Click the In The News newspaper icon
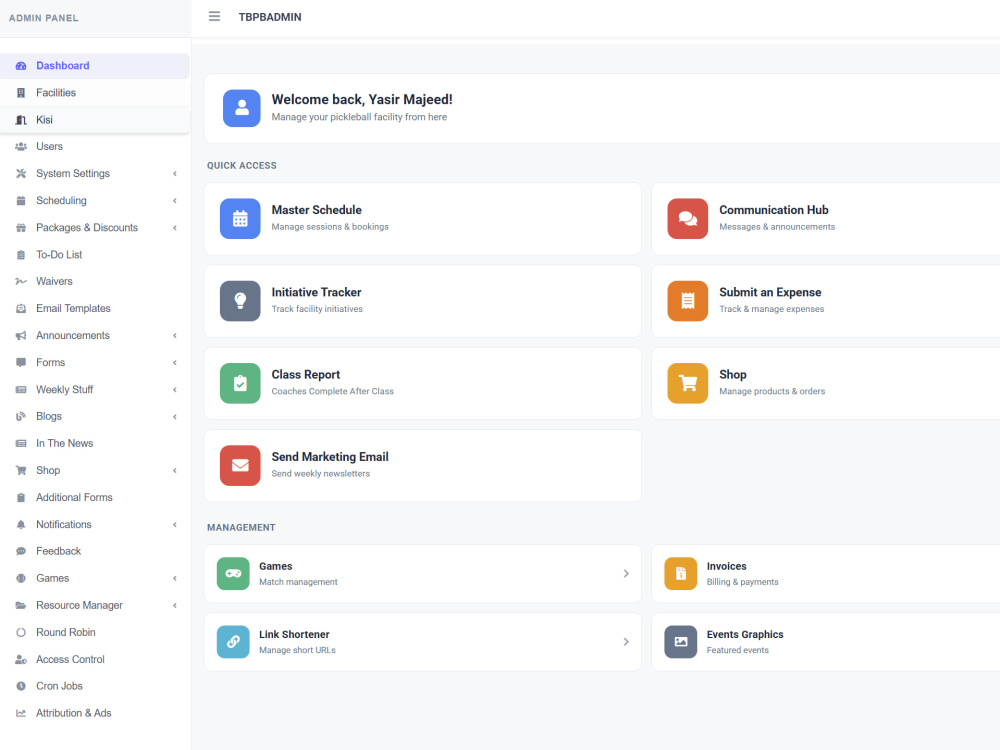 [x=21, y=443]
